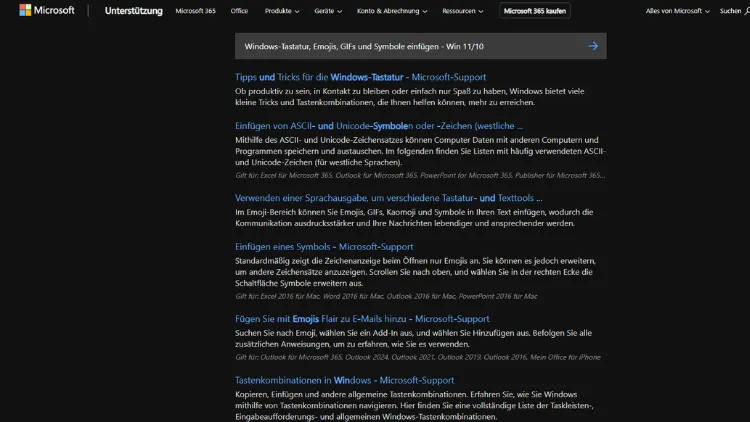750x422 pixels.
Task: Click the Microsoft logo icon
Action: pyautogui.click(x=25, y=10)
